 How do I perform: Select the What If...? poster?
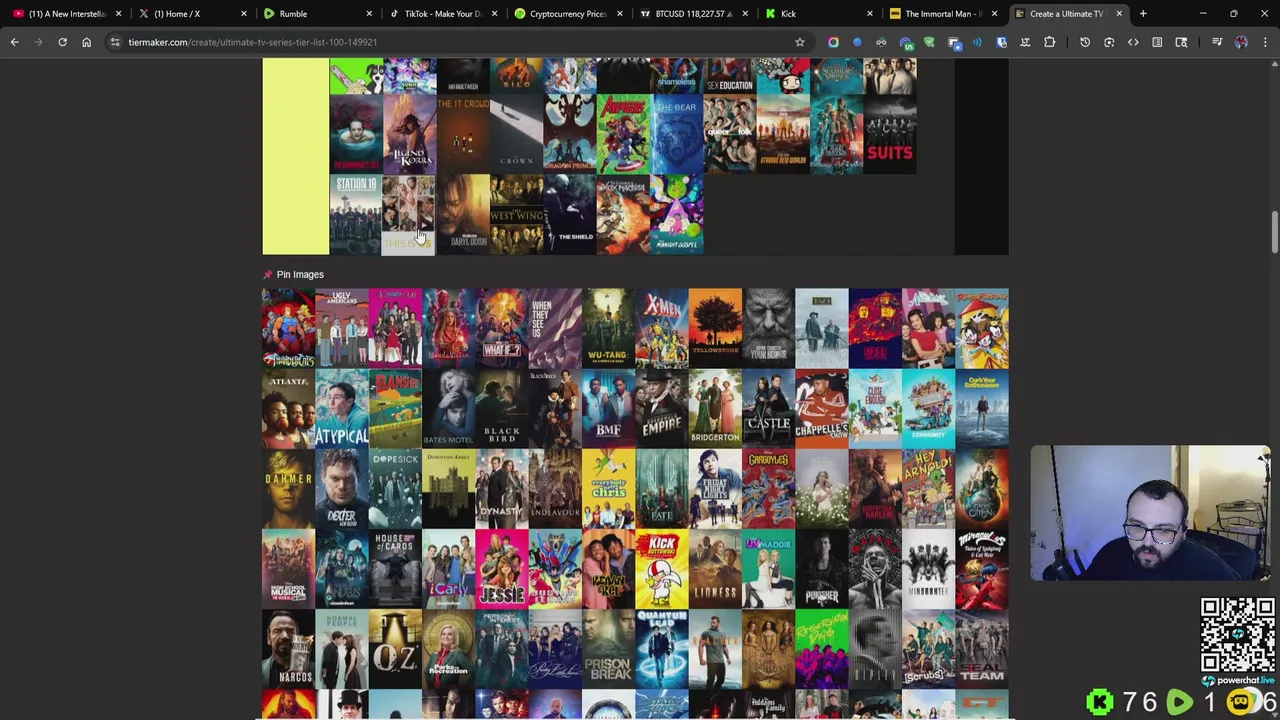pyautogui.click(x=502, y=328)
